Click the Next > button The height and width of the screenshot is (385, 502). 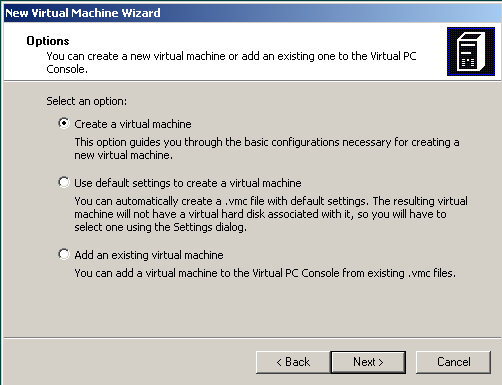(x=368, y=362)
